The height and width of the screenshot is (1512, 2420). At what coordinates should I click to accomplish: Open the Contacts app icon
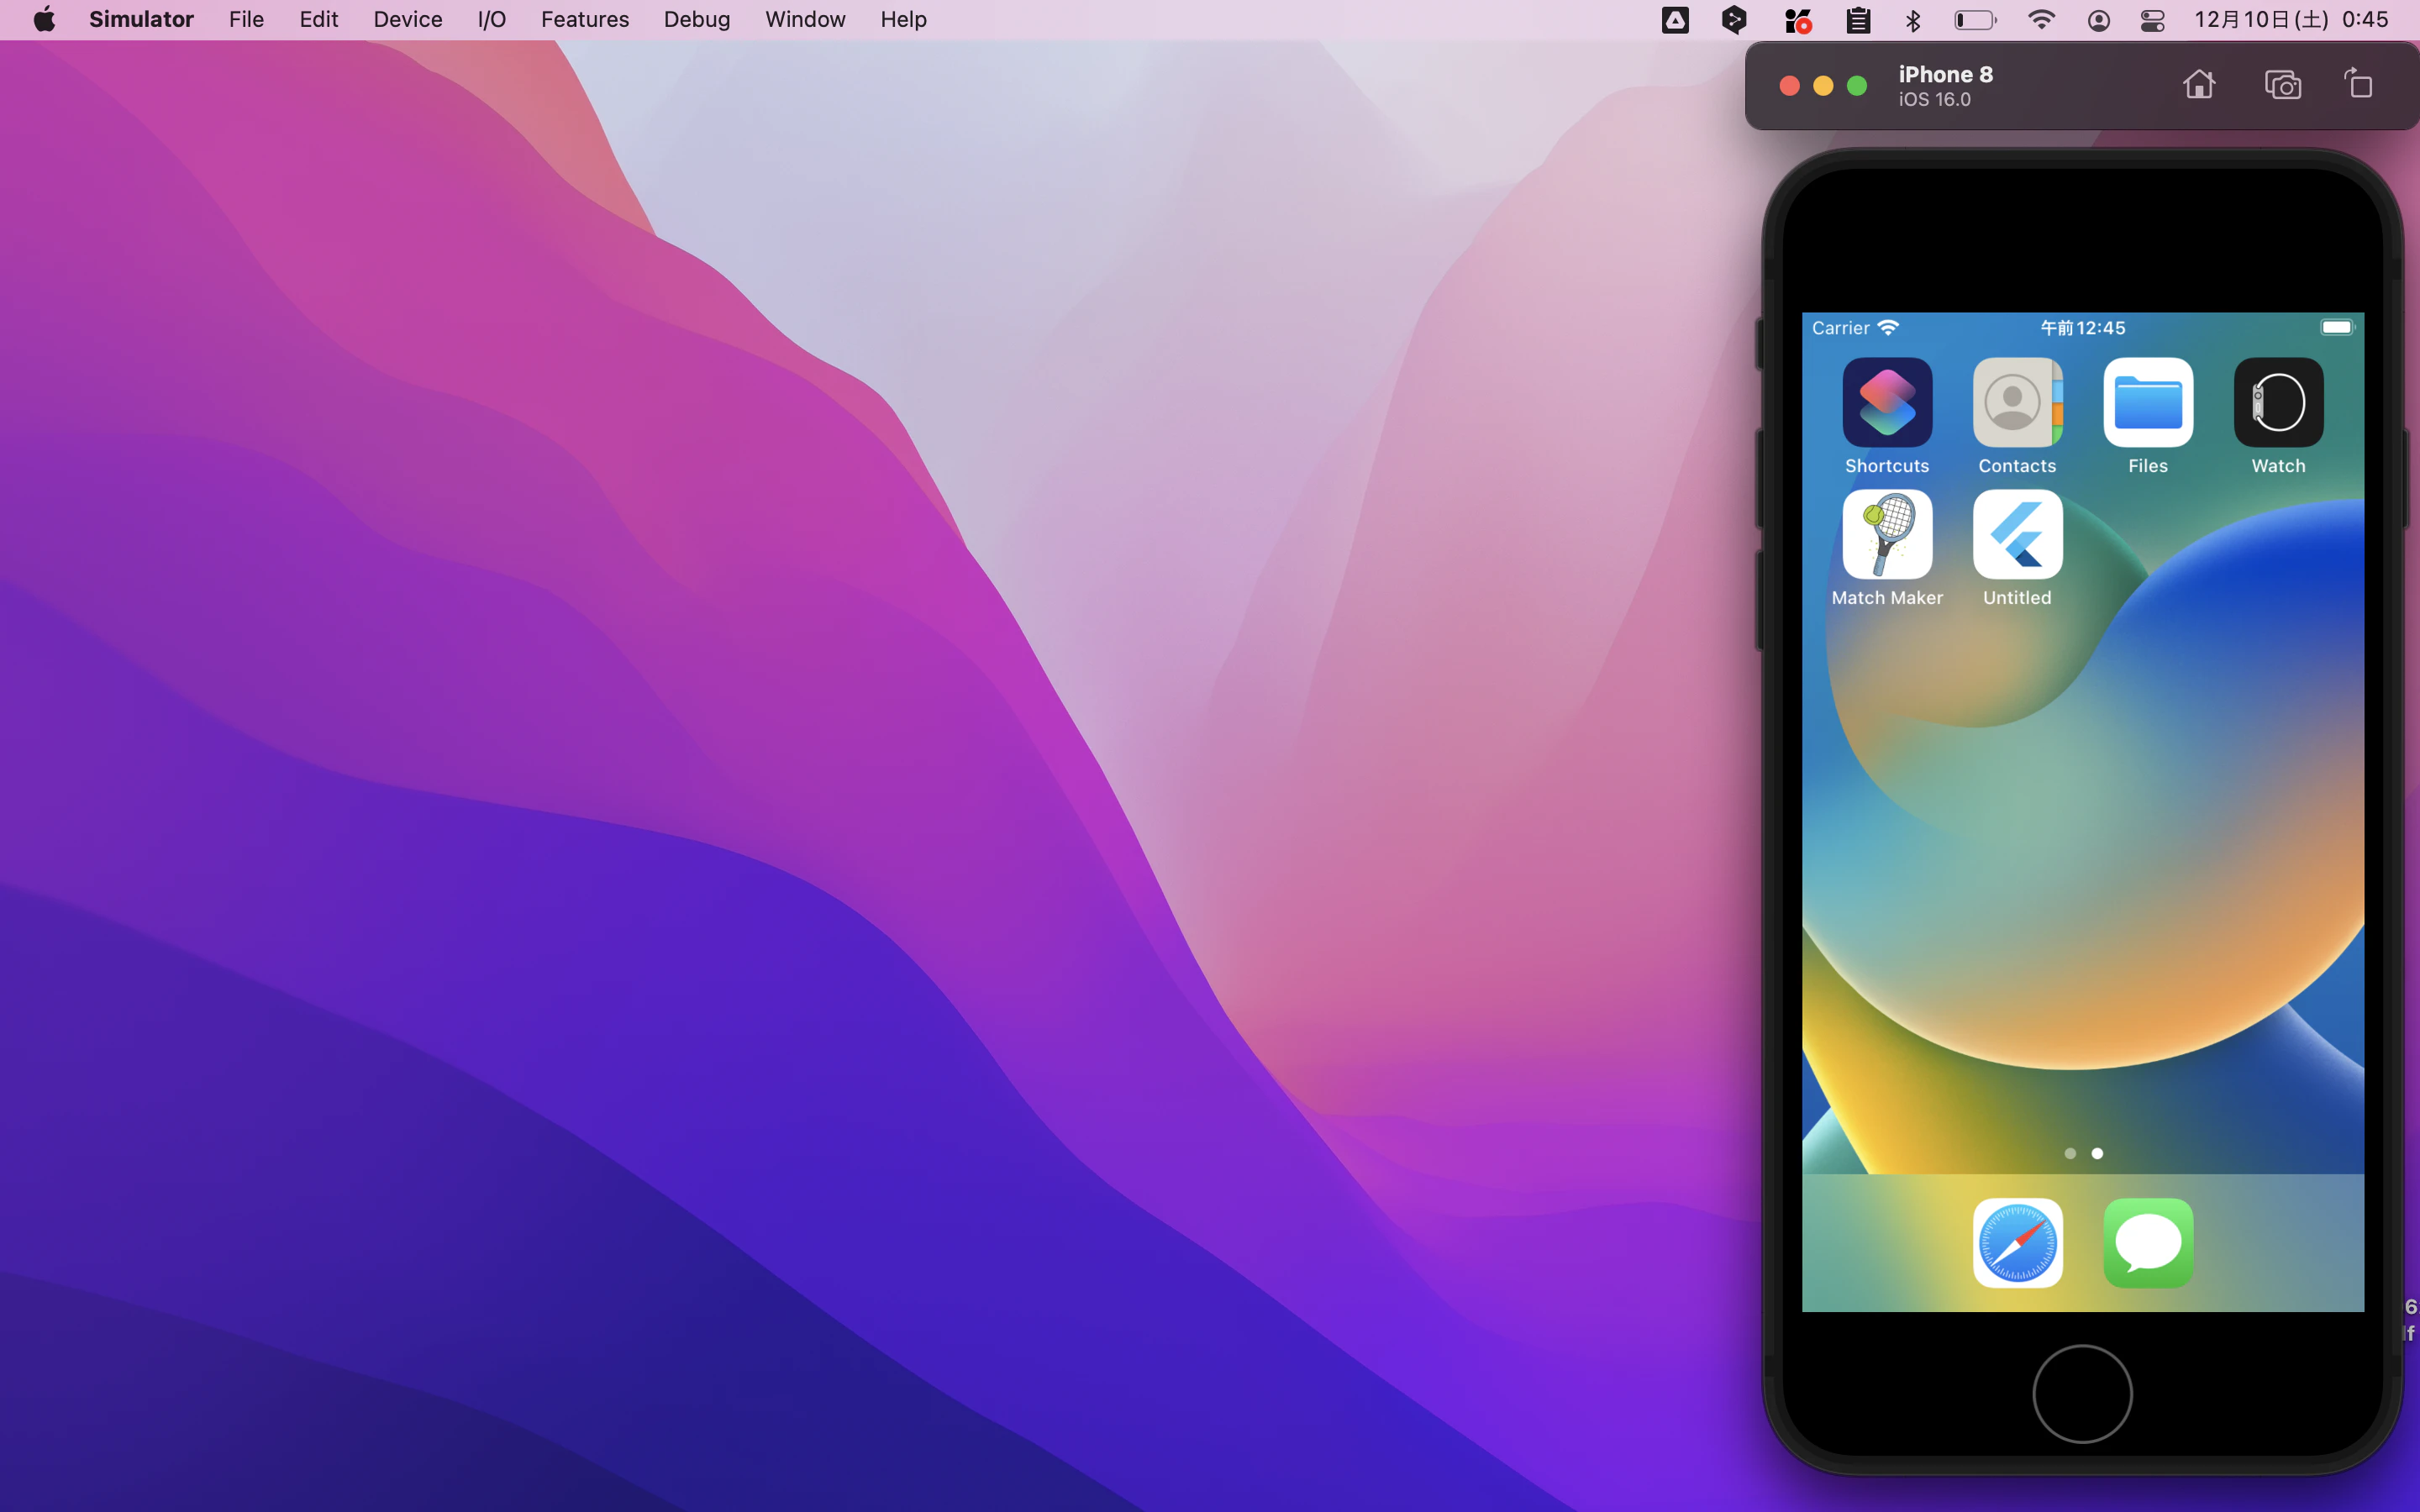pos(2017,402)
